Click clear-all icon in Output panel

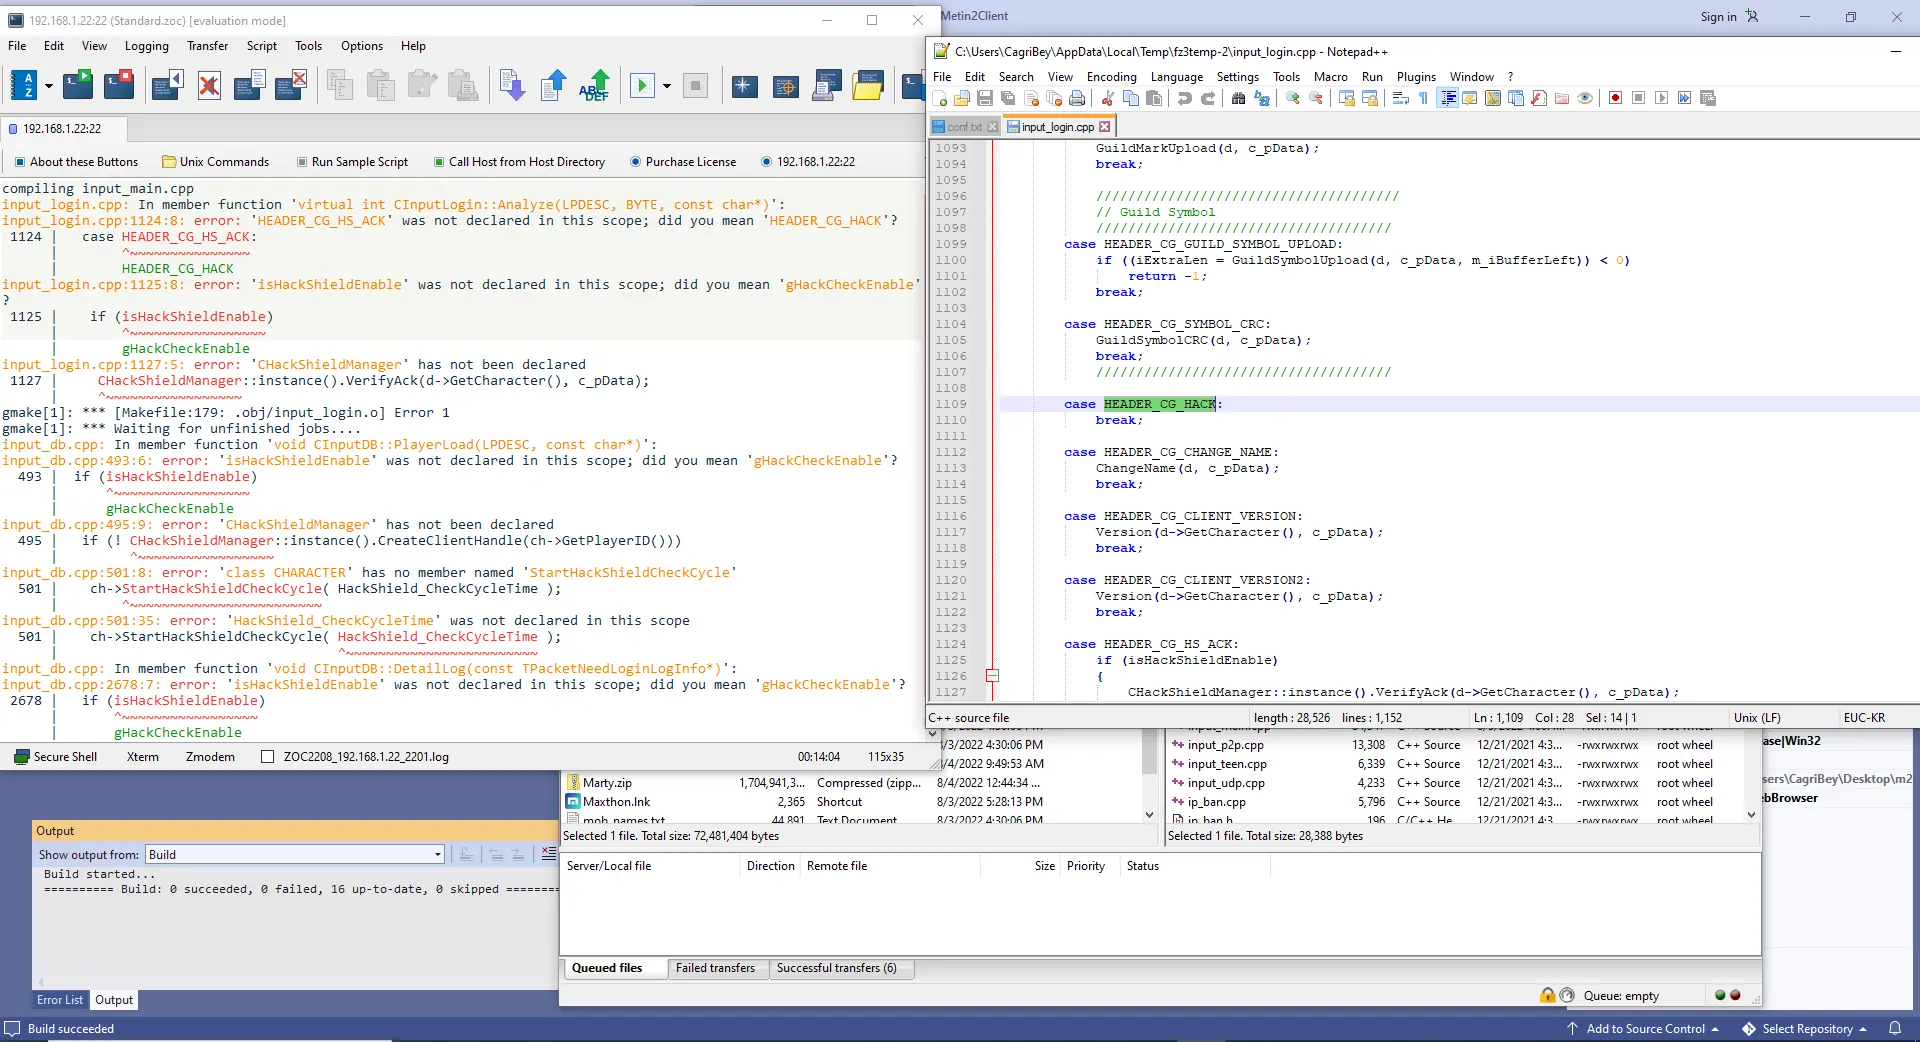[548, 854]
